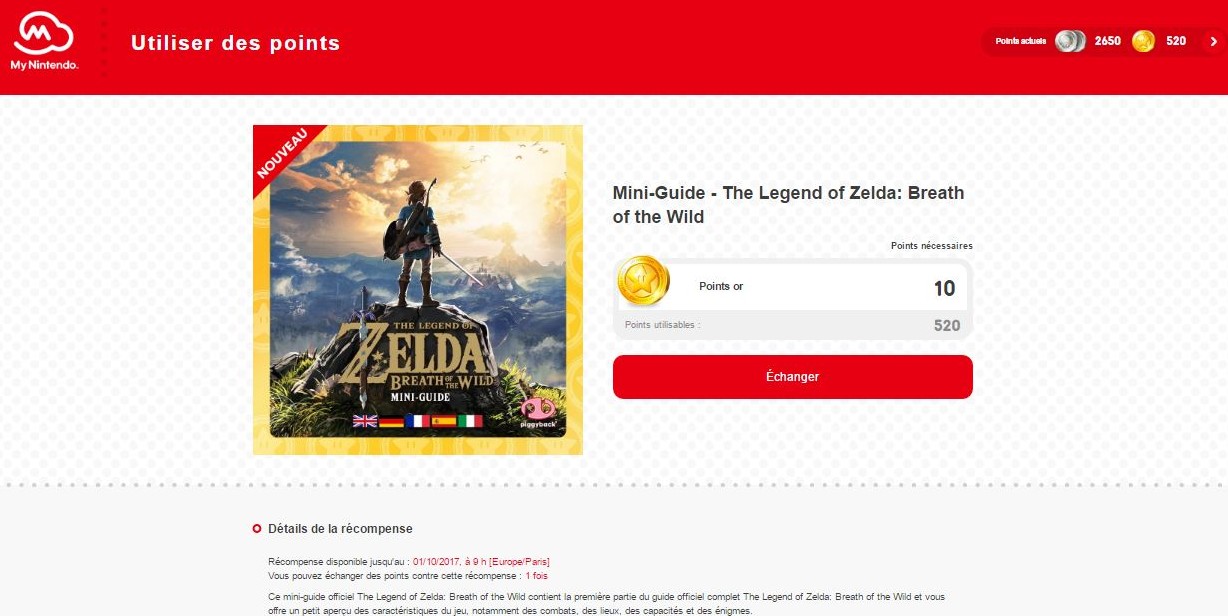The width and height of the screenshot is (1228, 616).
Task: Click the Utiliser des points header title
Action: click(x=235, y=43)
